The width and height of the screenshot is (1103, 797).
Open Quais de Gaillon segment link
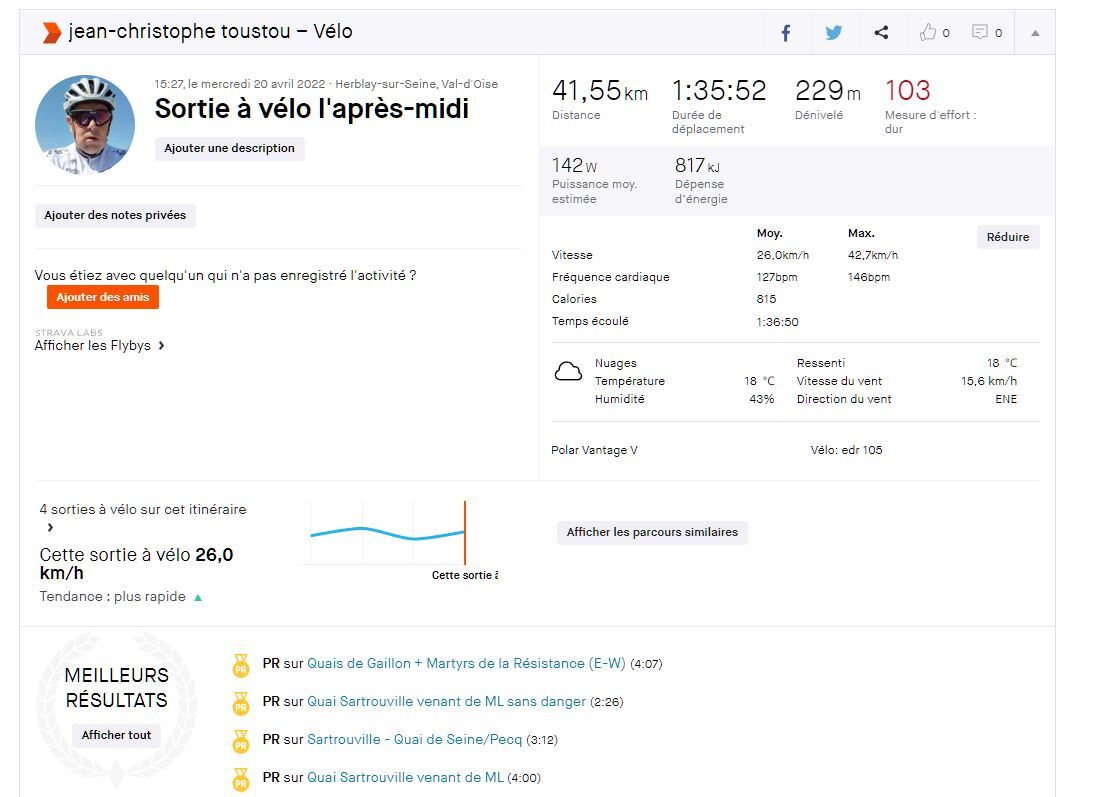(x=466, y=663)
